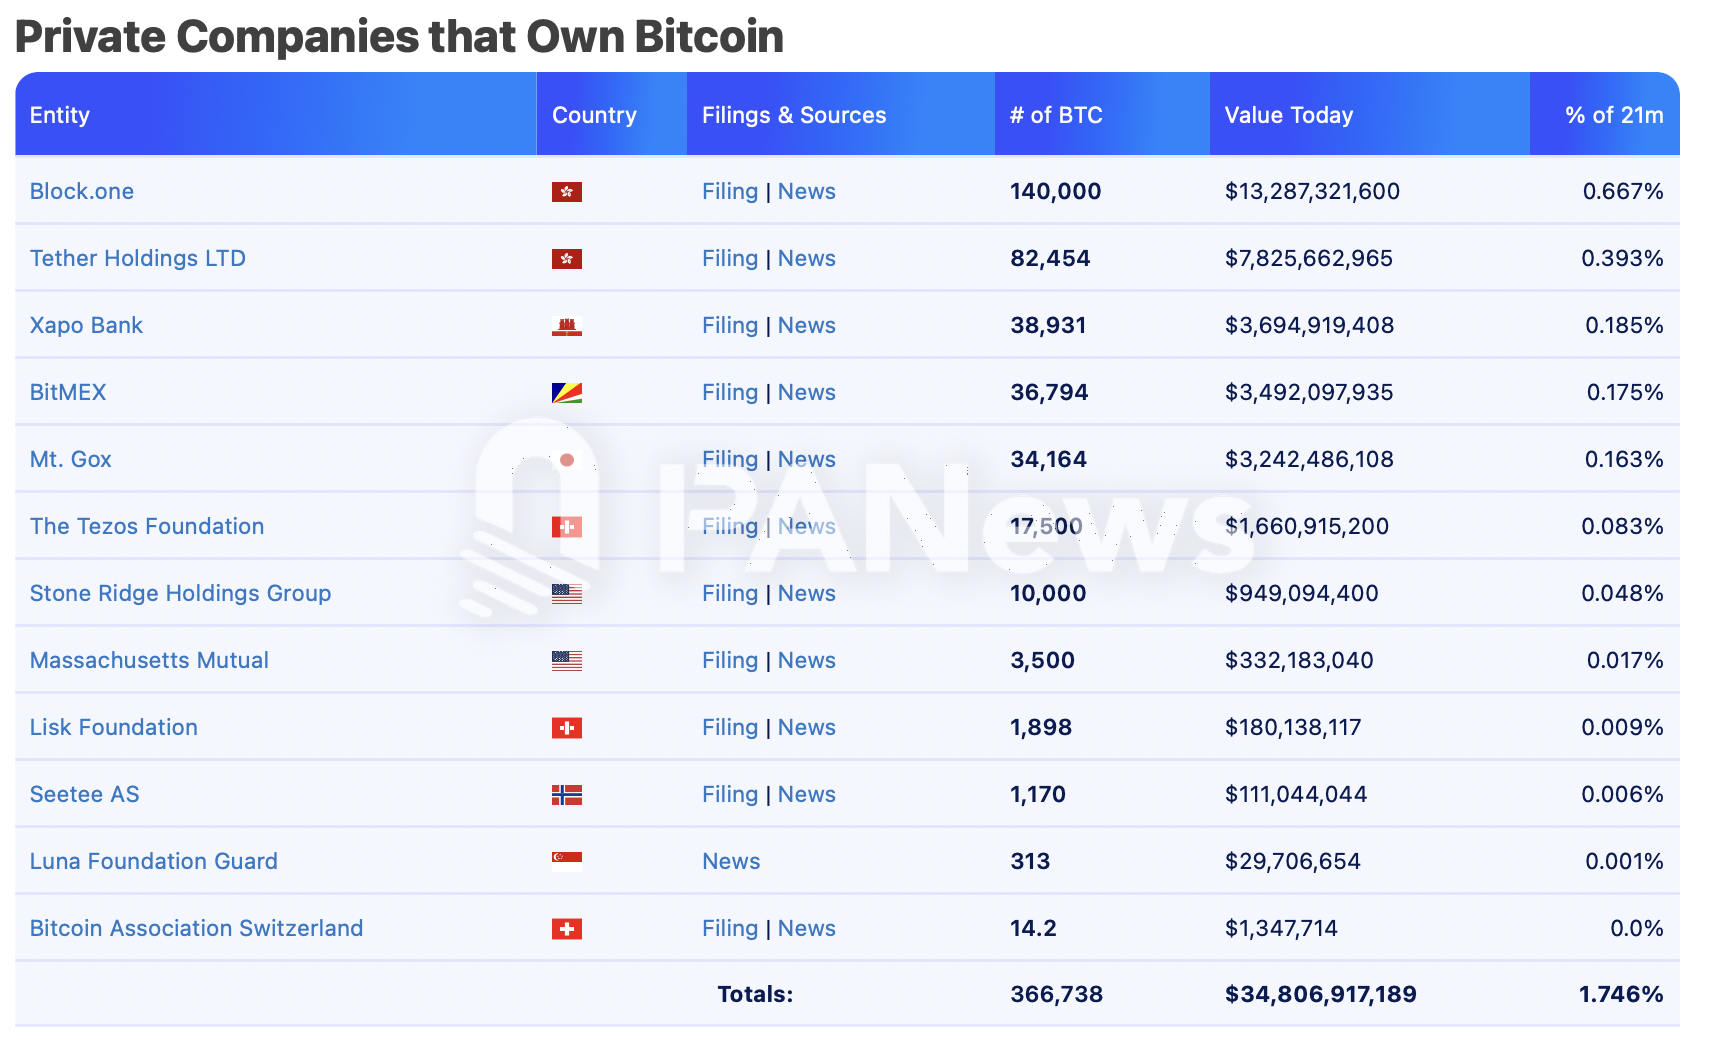Click the Hong Kong flag beside Block.one

[566, 192]
